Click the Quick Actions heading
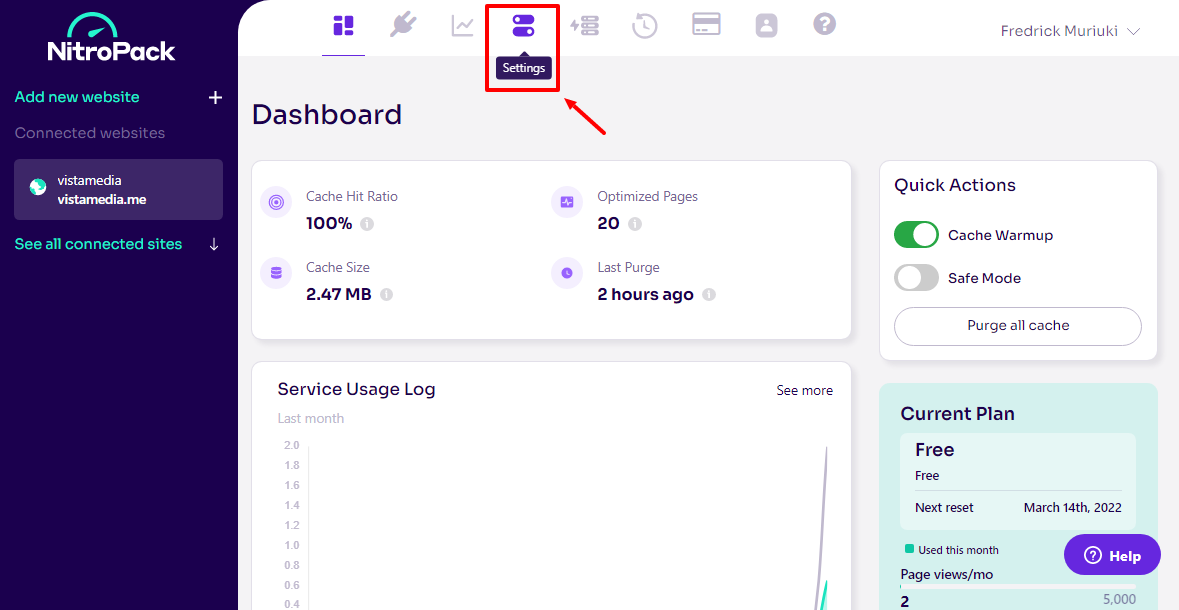 pos(955,185)
